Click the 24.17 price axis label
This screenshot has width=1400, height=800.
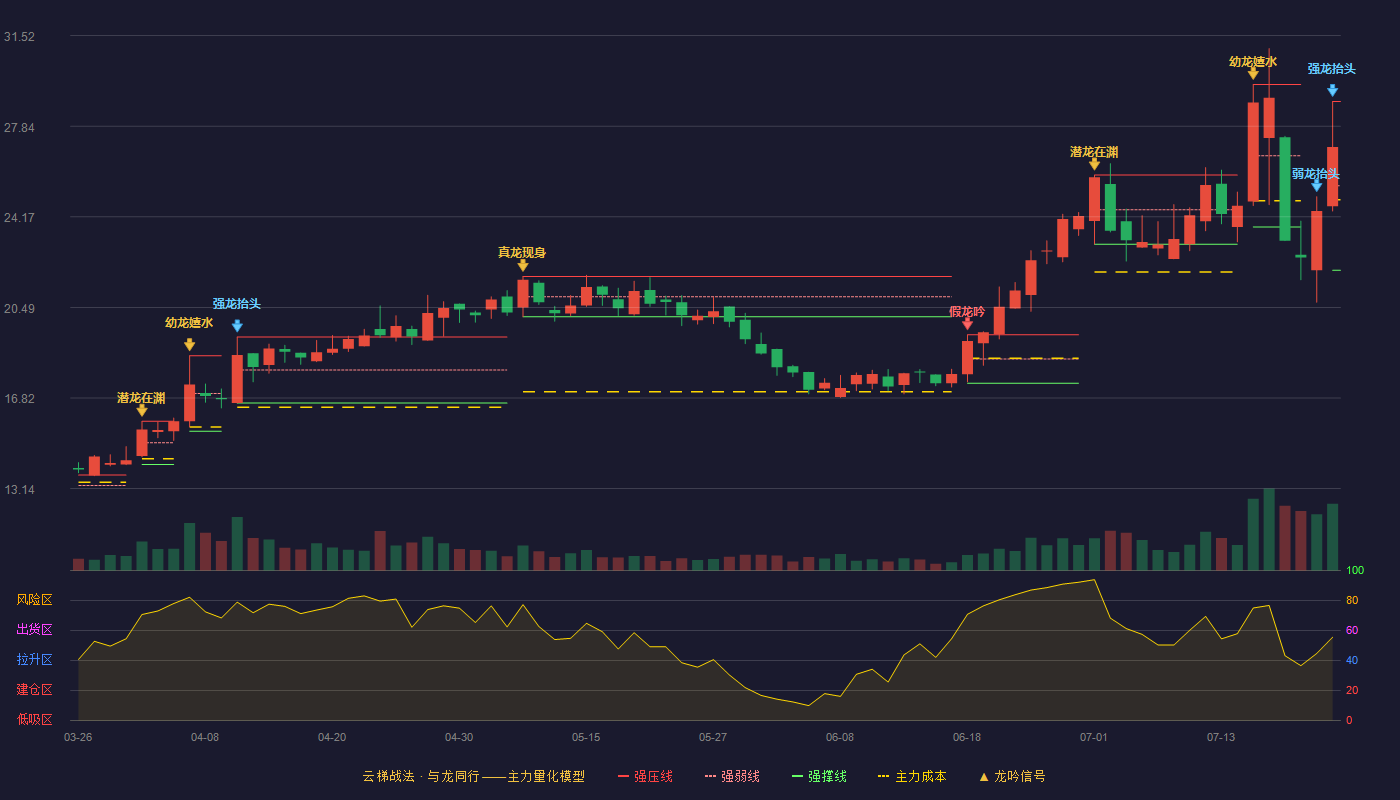pos(19,218)
